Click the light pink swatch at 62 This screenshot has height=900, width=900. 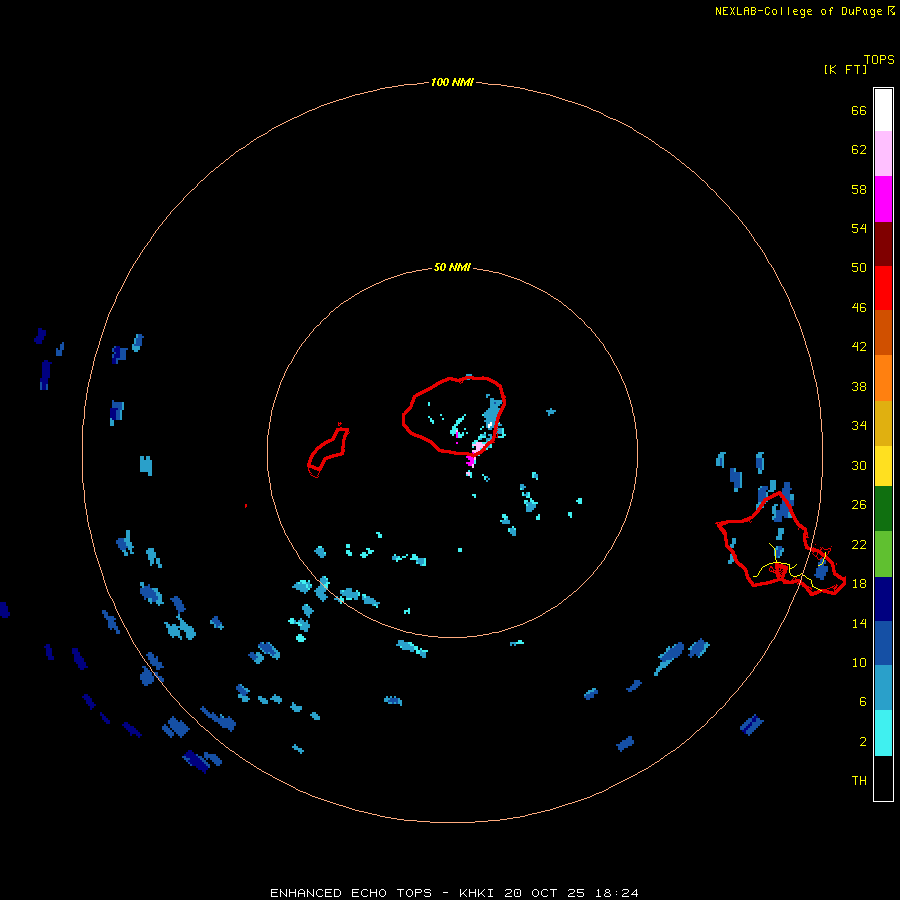(x=883, y=153)
